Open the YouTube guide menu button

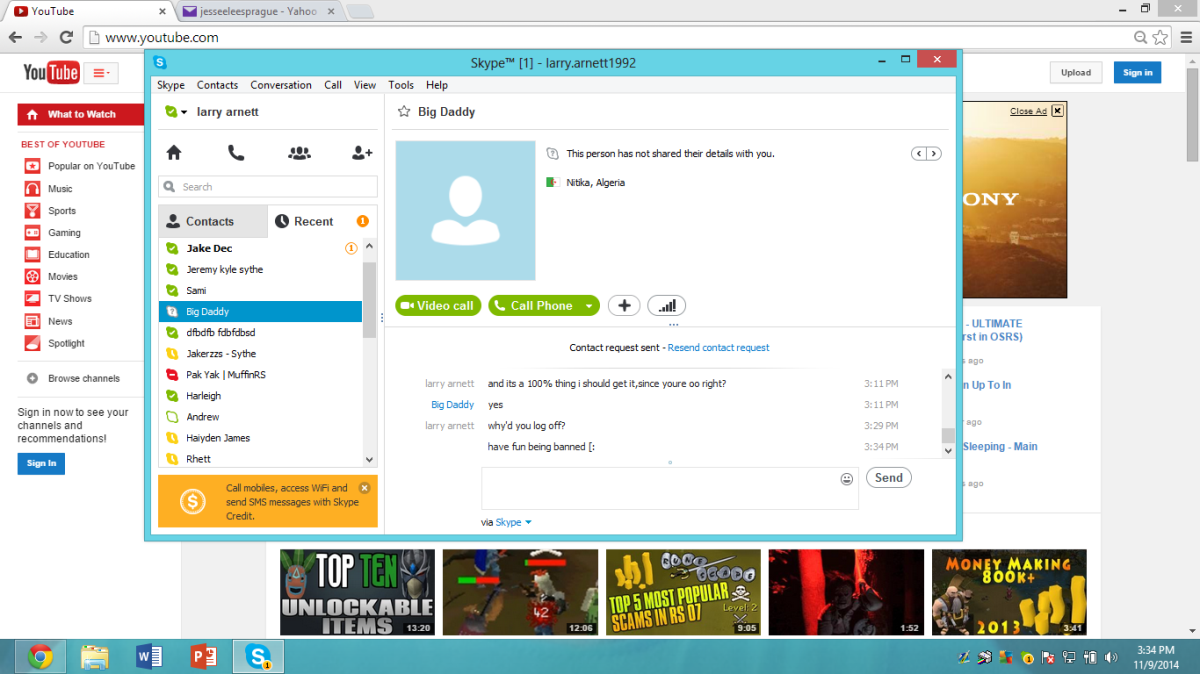100,73
